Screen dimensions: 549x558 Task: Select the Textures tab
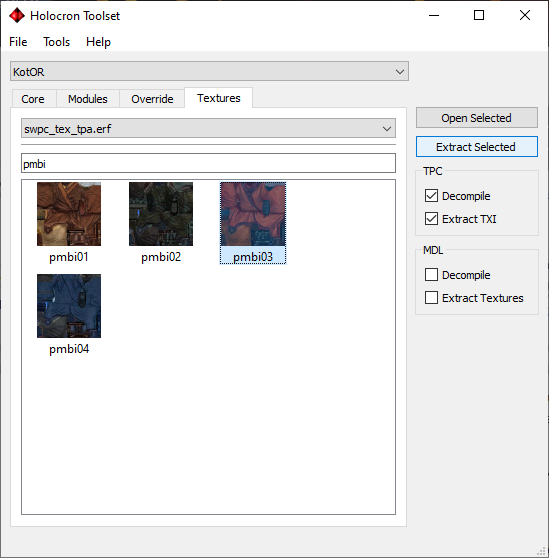click(218, 98)
